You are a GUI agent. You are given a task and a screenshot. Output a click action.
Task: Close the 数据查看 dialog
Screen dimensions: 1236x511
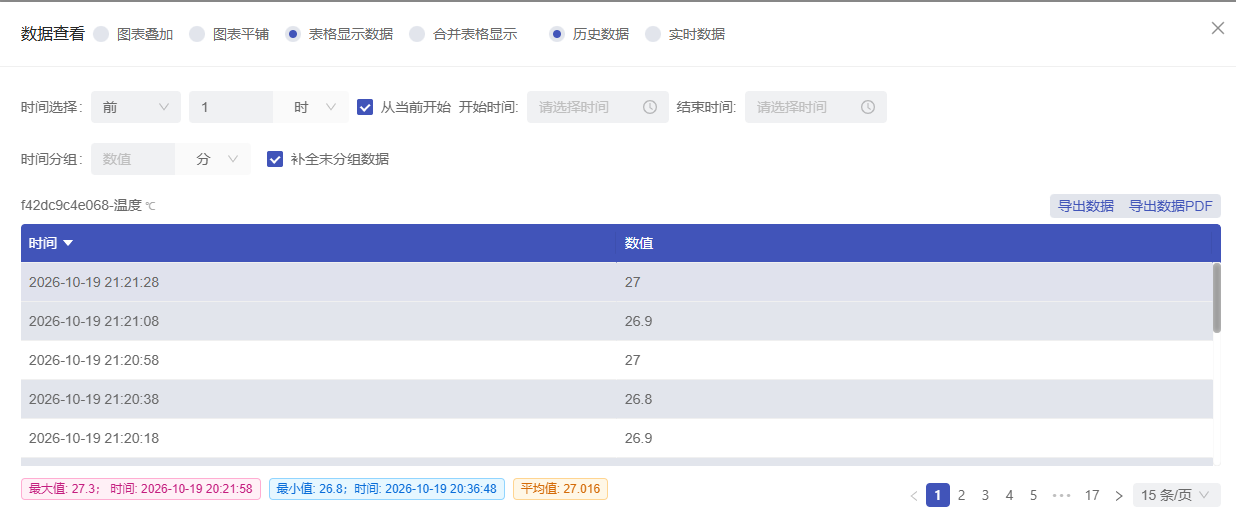1217,28
